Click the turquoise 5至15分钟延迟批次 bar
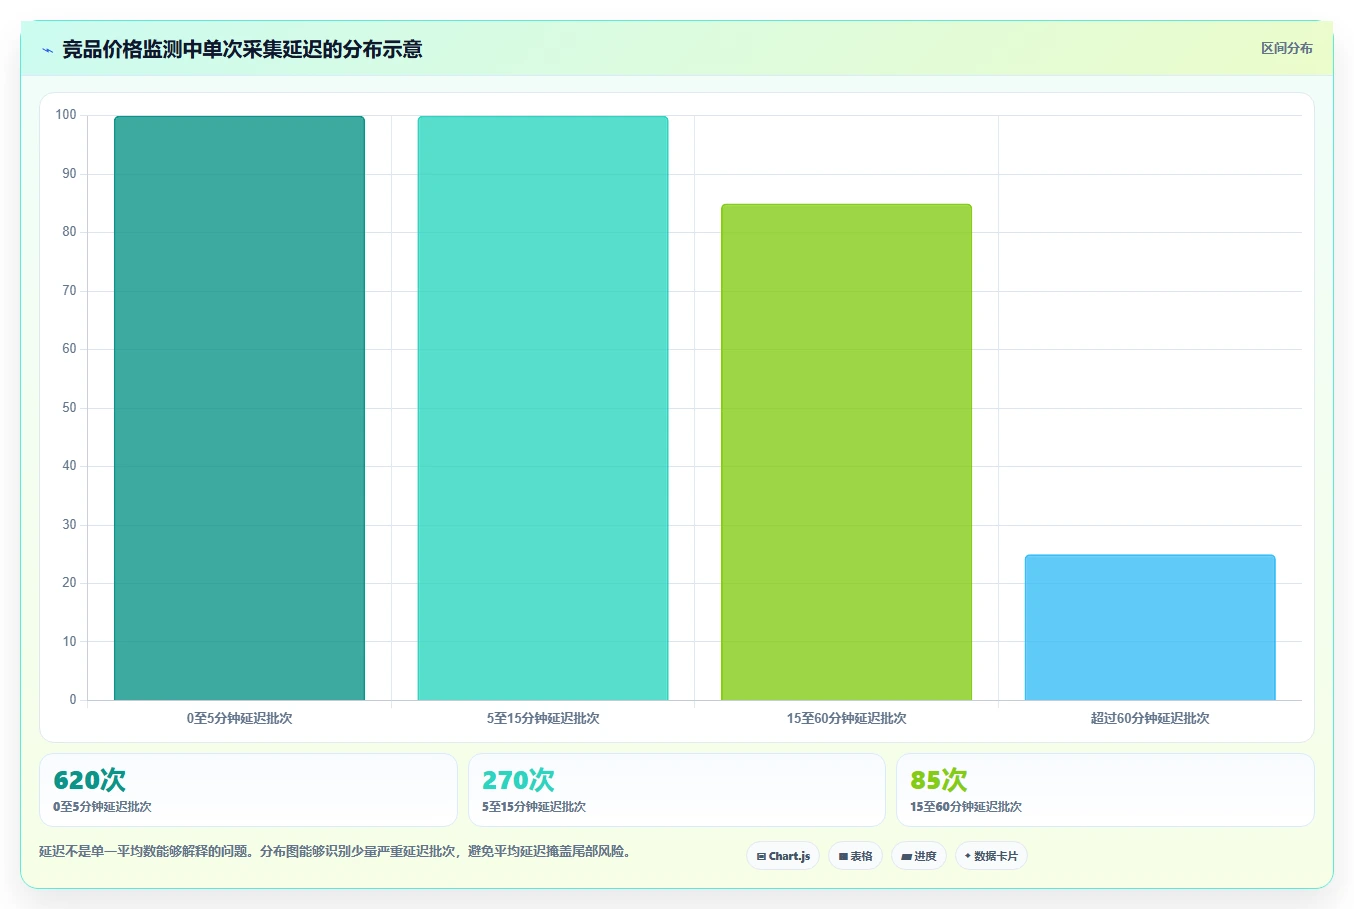Screen dimensions: 1354x909 (543, 408)
